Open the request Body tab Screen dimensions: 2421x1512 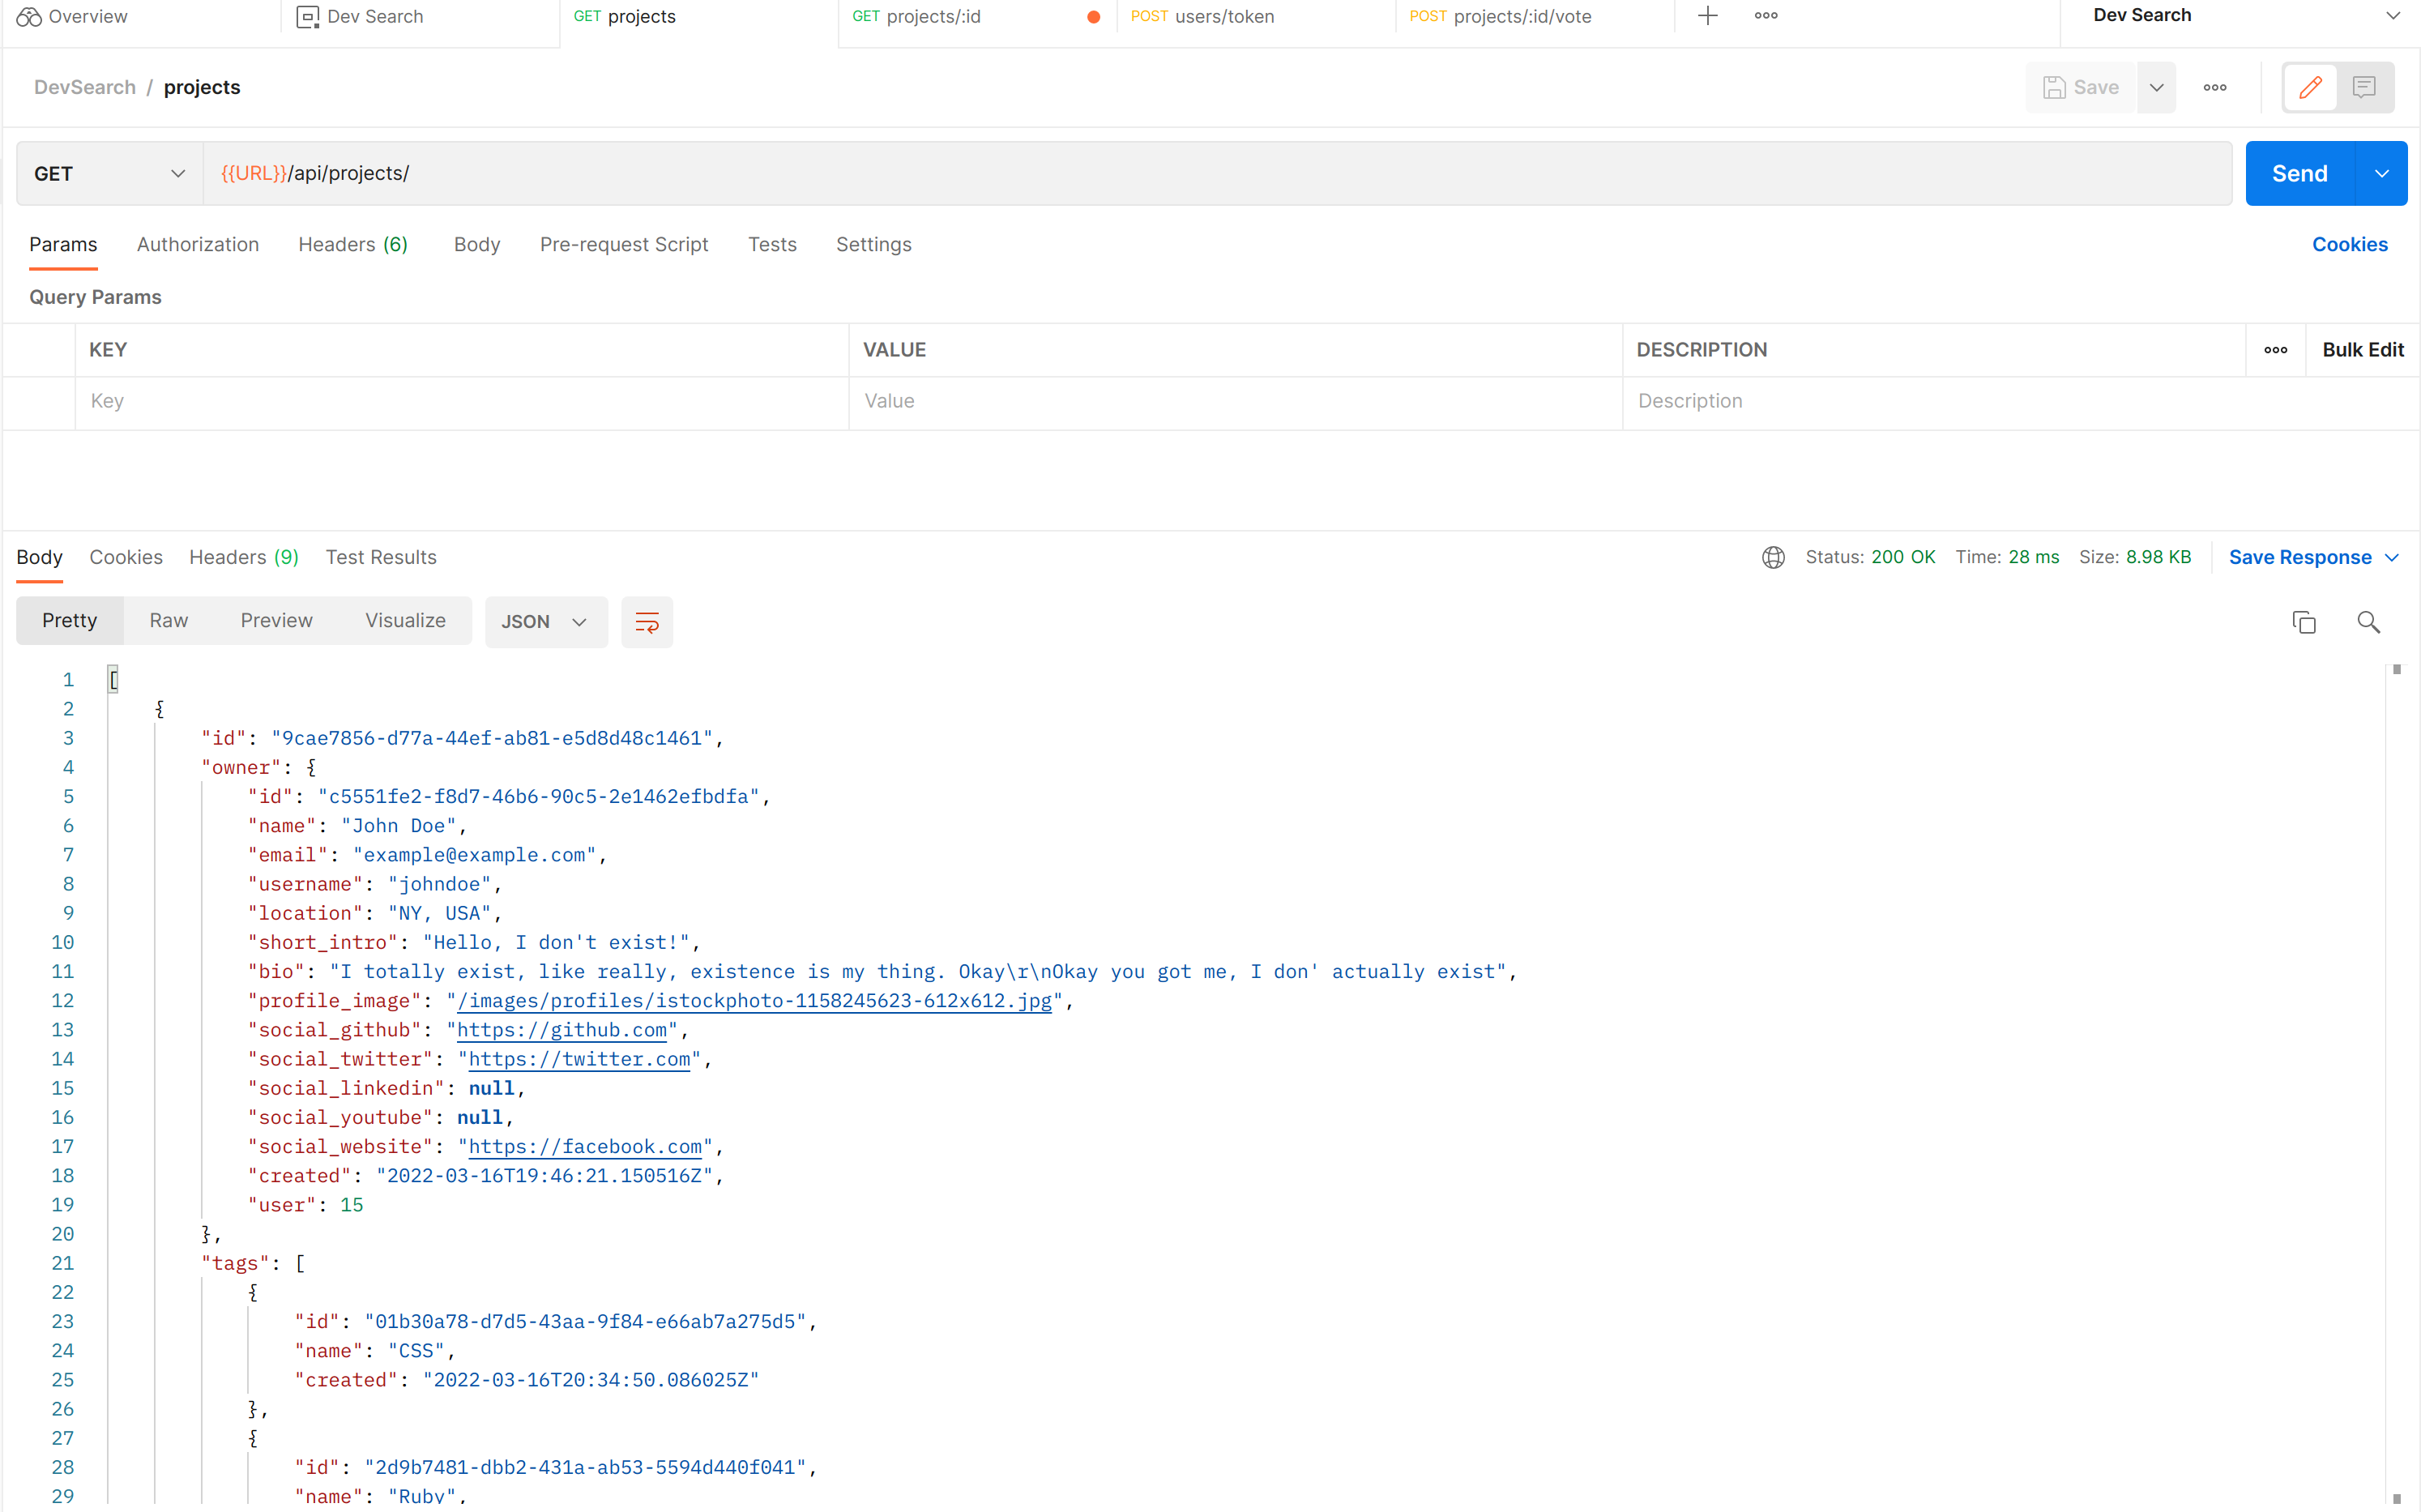click(477, 244)
